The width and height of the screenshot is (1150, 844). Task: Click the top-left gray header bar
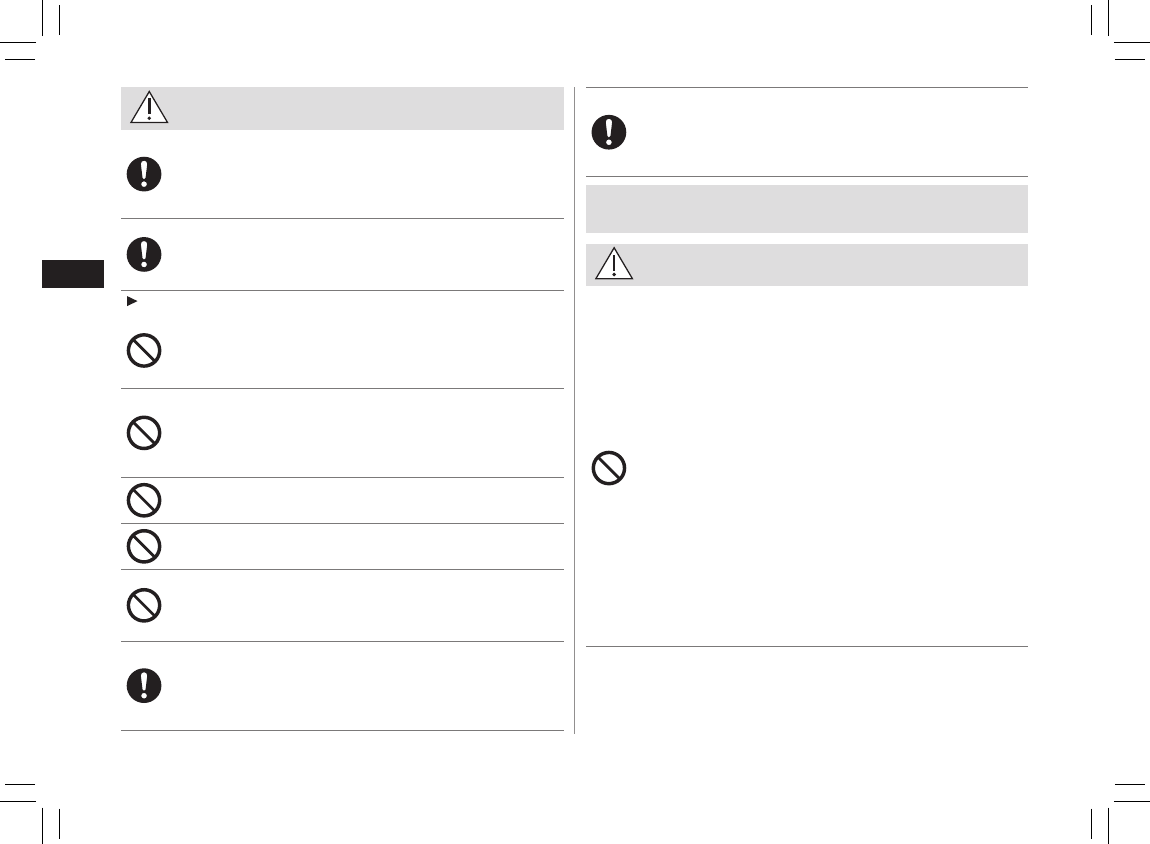click(360, 108)
